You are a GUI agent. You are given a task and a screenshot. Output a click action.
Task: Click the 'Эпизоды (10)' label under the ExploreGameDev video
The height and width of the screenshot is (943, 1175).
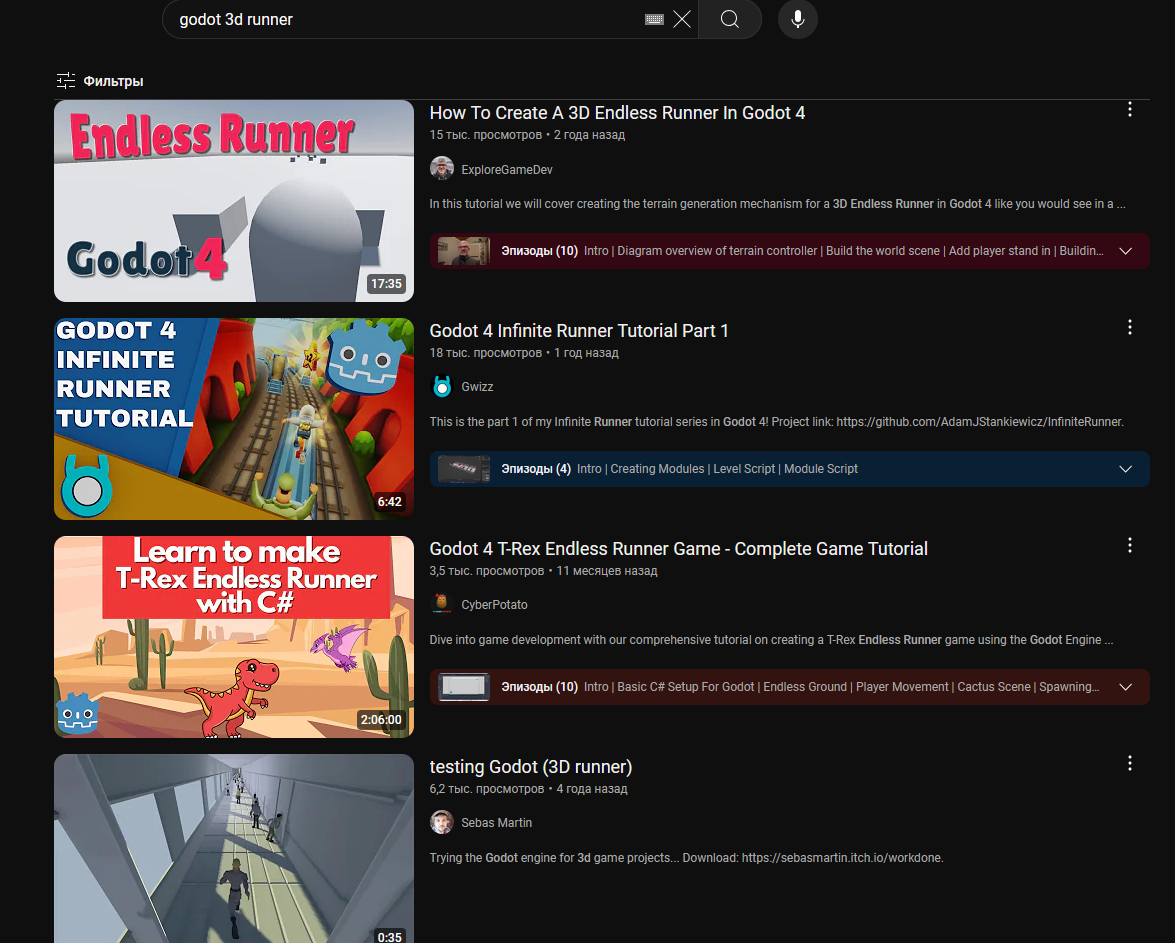540,251
